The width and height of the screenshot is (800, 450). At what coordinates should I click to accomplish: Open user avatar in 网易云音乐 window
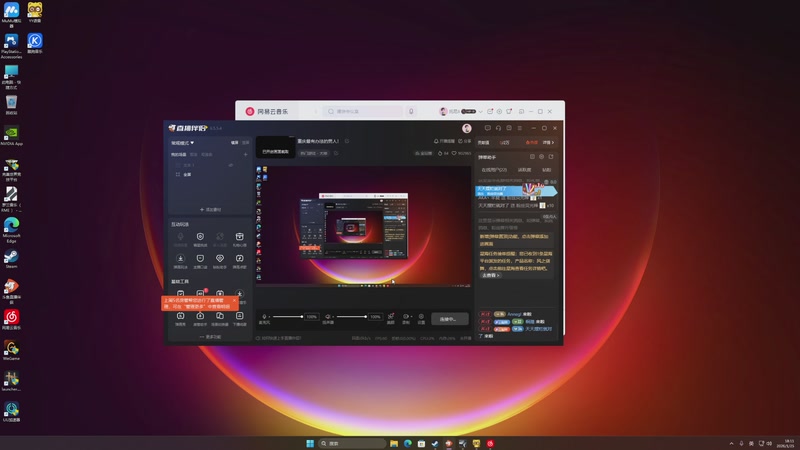[443, 111]
